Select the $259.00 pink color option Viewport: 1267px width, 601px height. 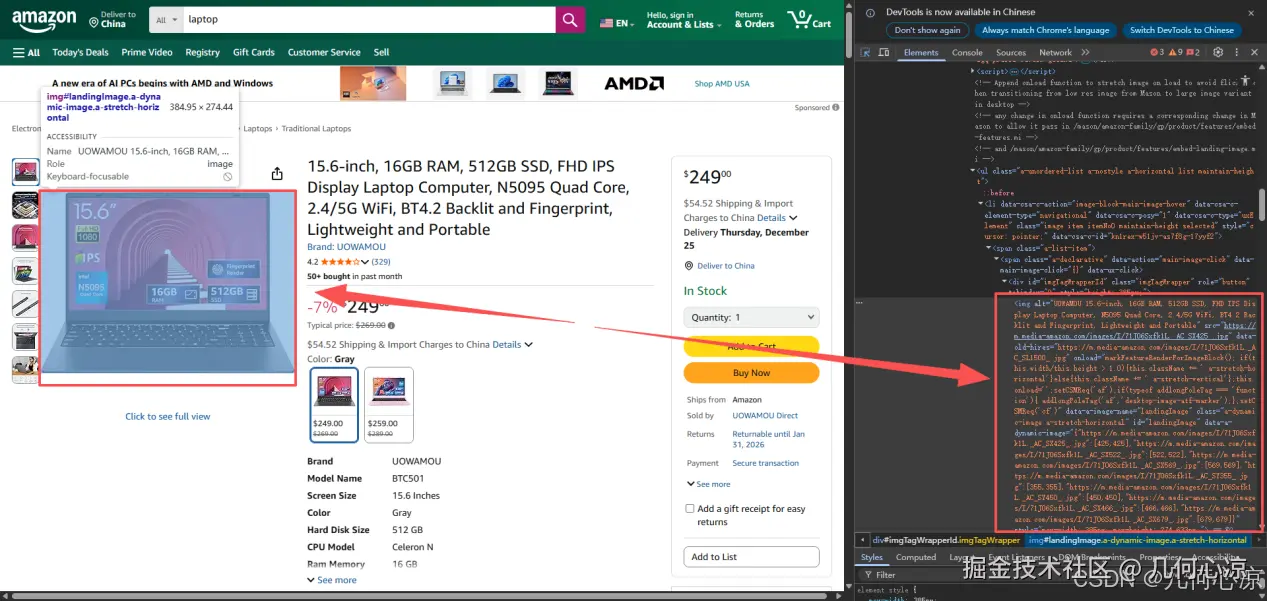pos(389,405)
